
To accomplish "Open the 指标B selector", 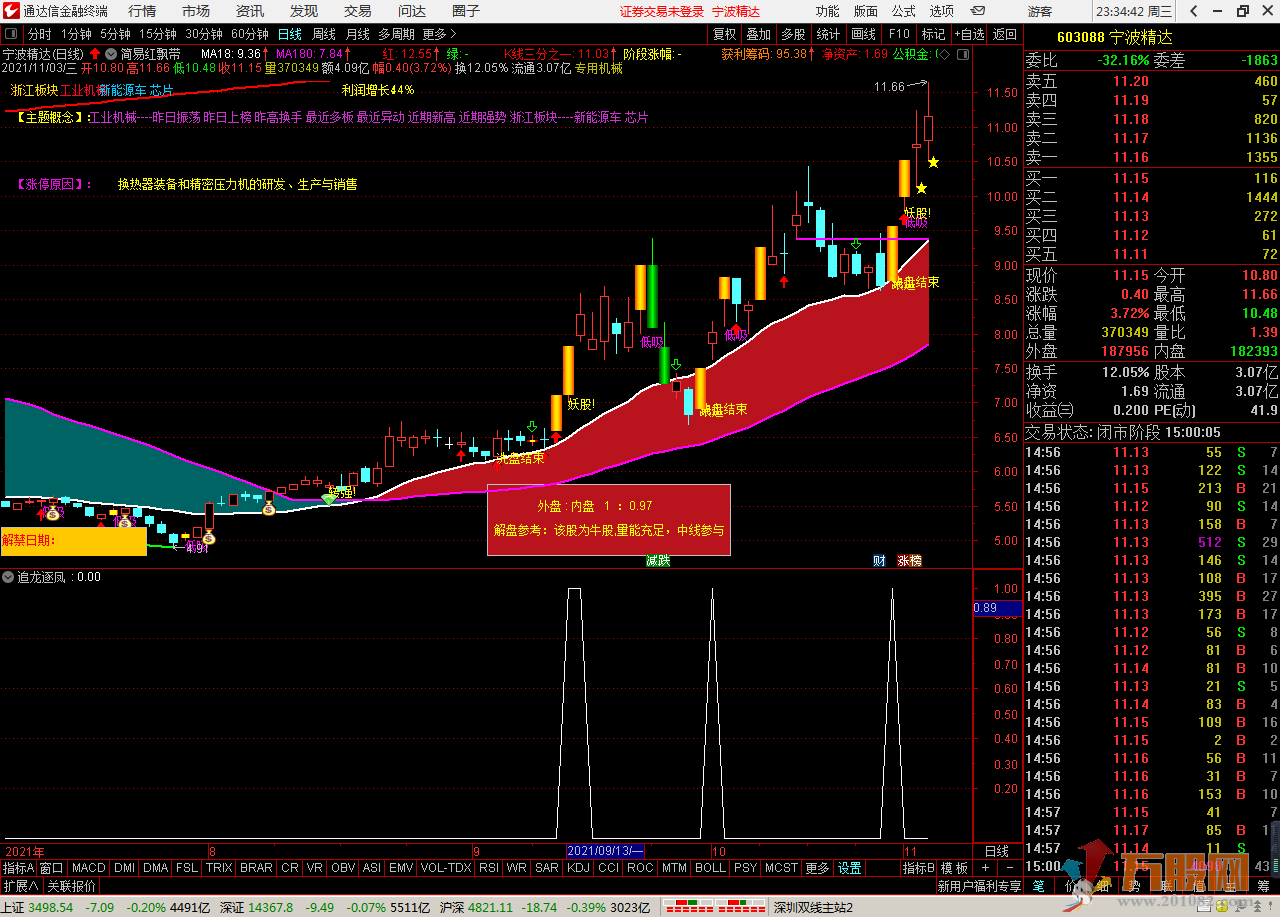I will pos(918,868).
